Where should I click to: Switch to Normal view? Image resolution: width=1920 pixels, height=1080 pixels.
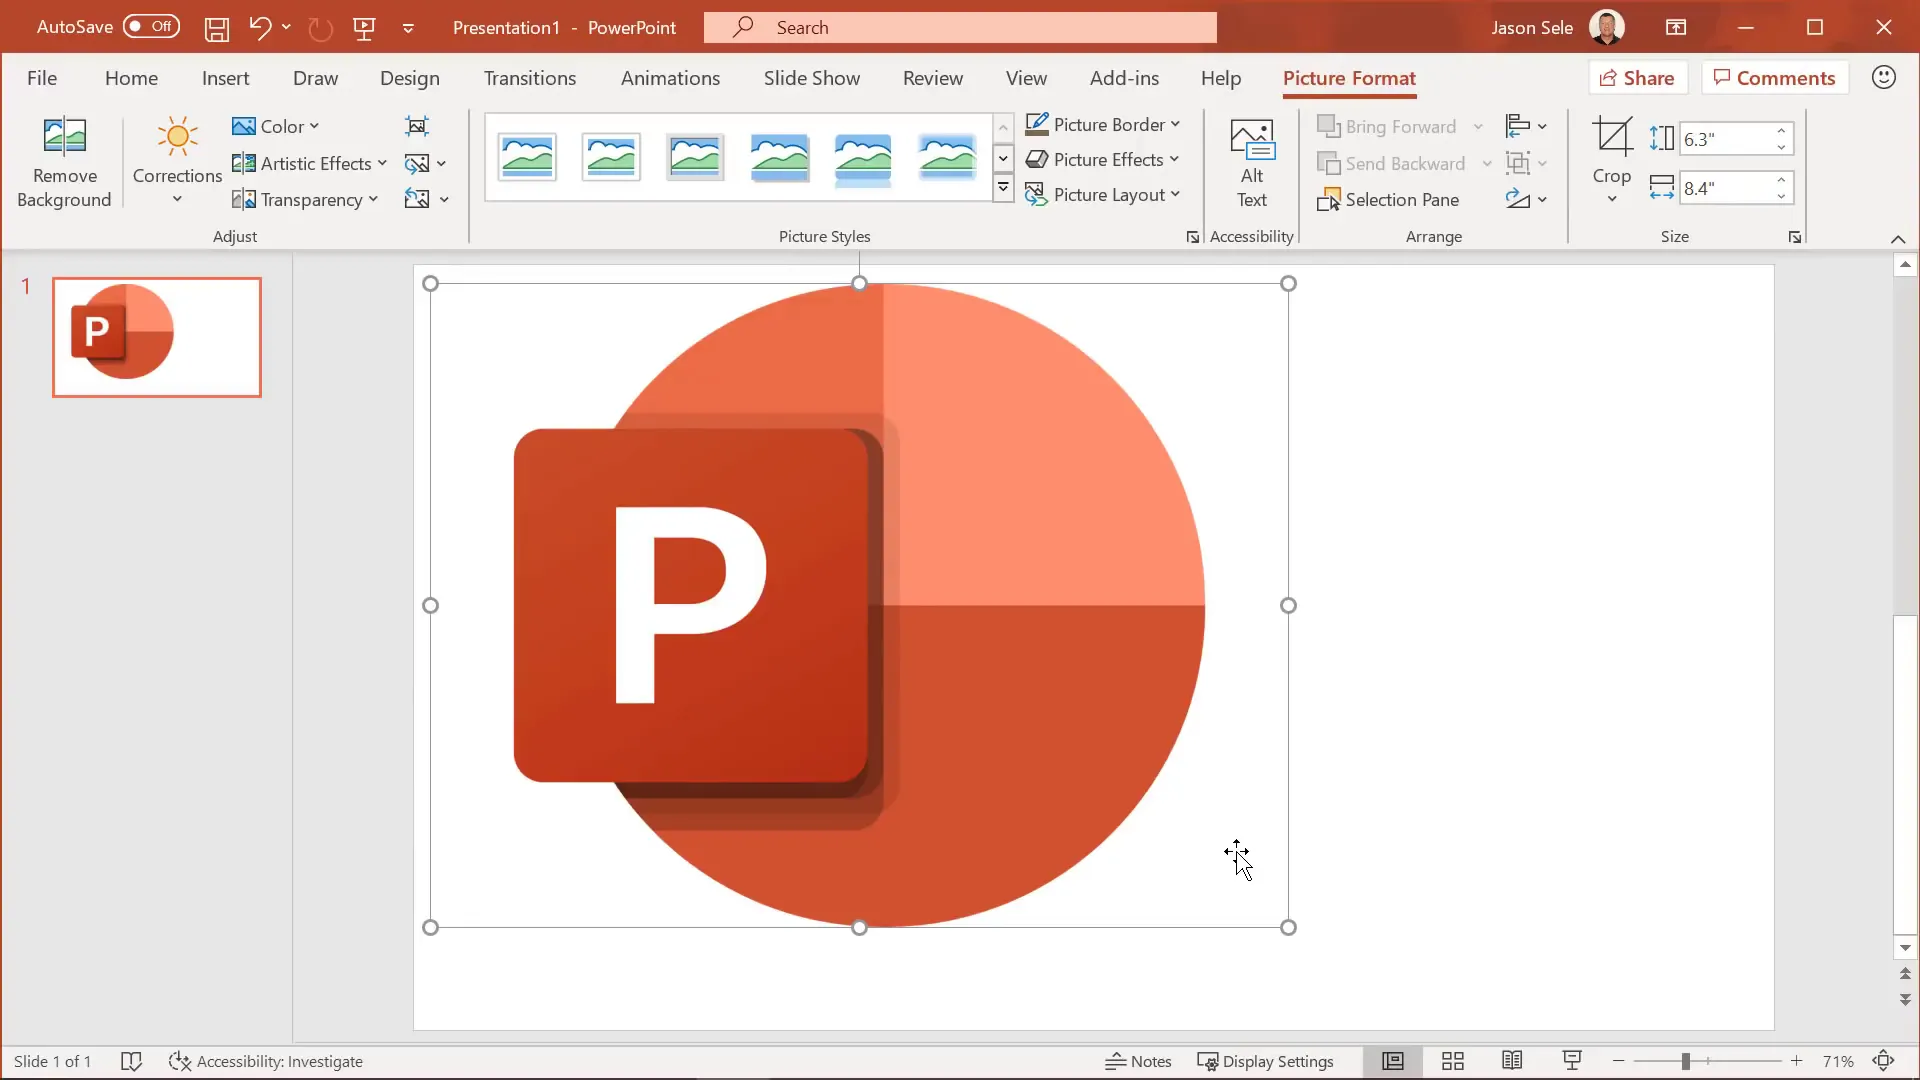tap(1393, 1061)
